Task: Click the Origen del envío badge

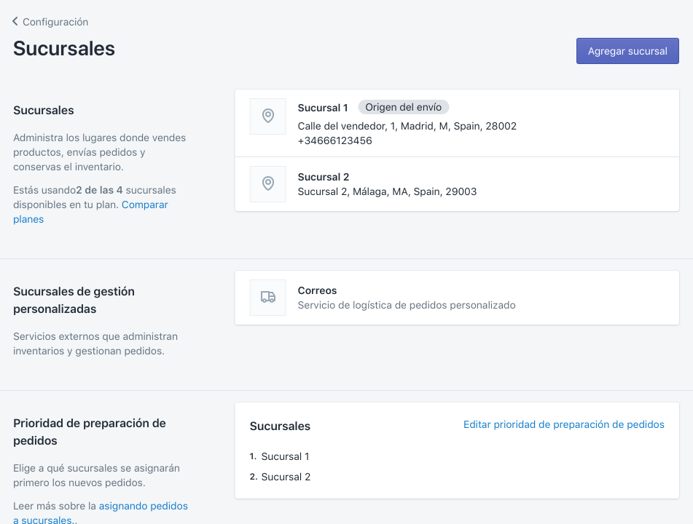Action: 403,108
